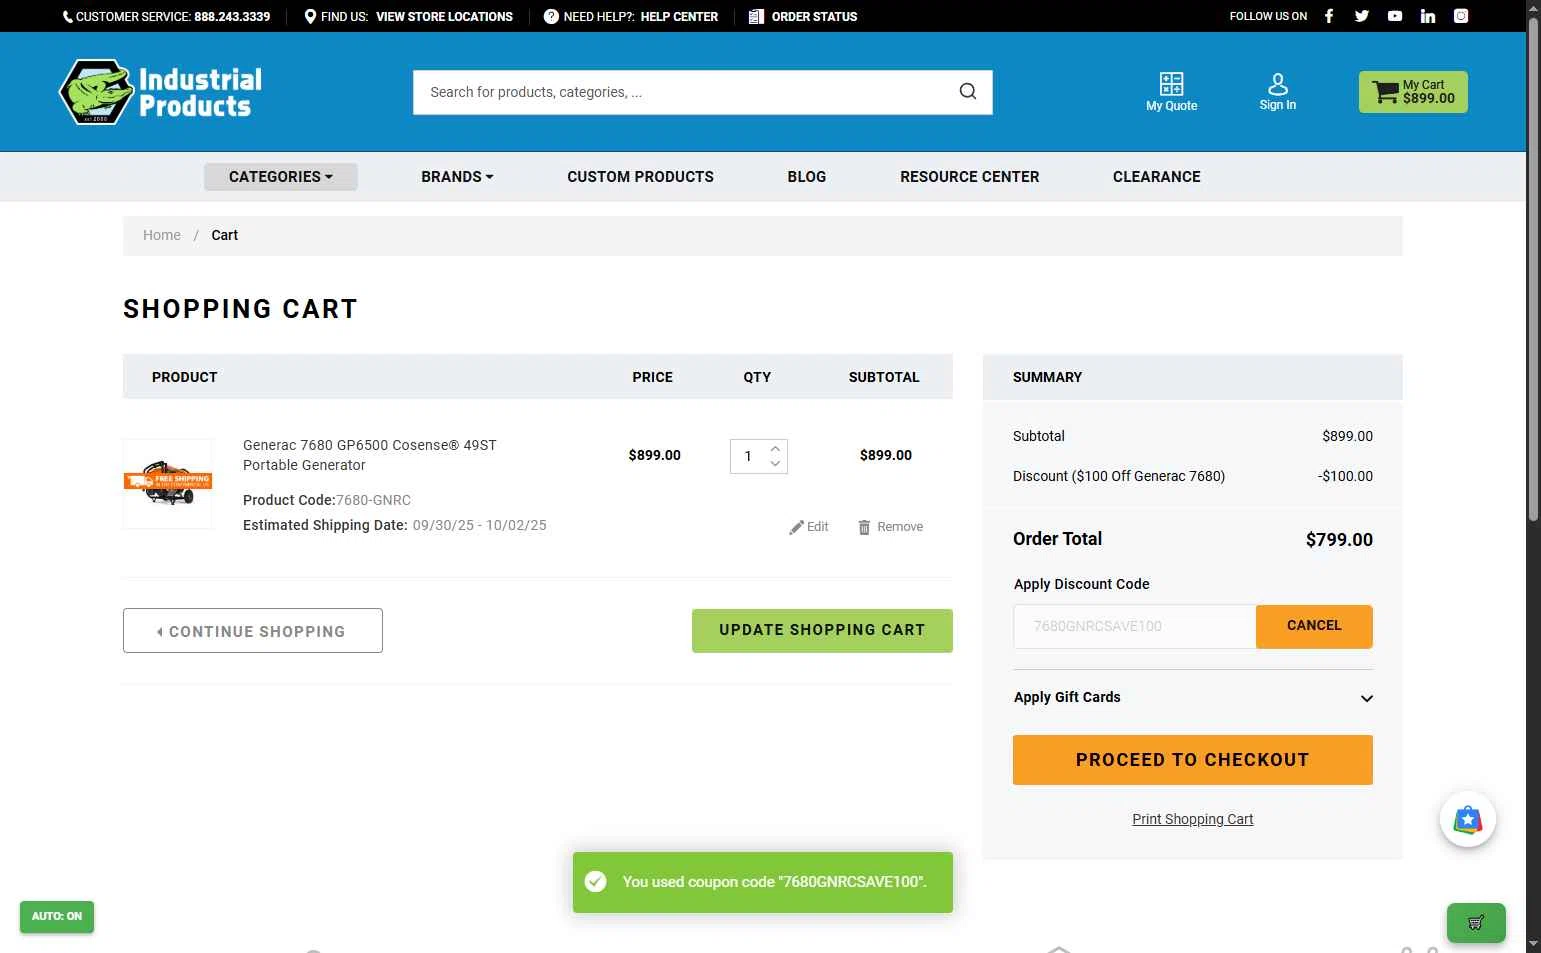Click the Industrial Products logo
1541x953 pixels.
[161, 92]
